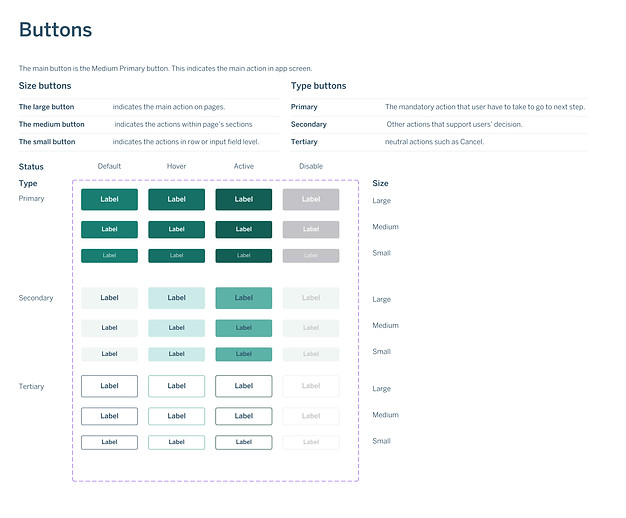Click the medium Tertiary Active outlined button
Screen dimensions: 626x518
click(x=244, y=416)
